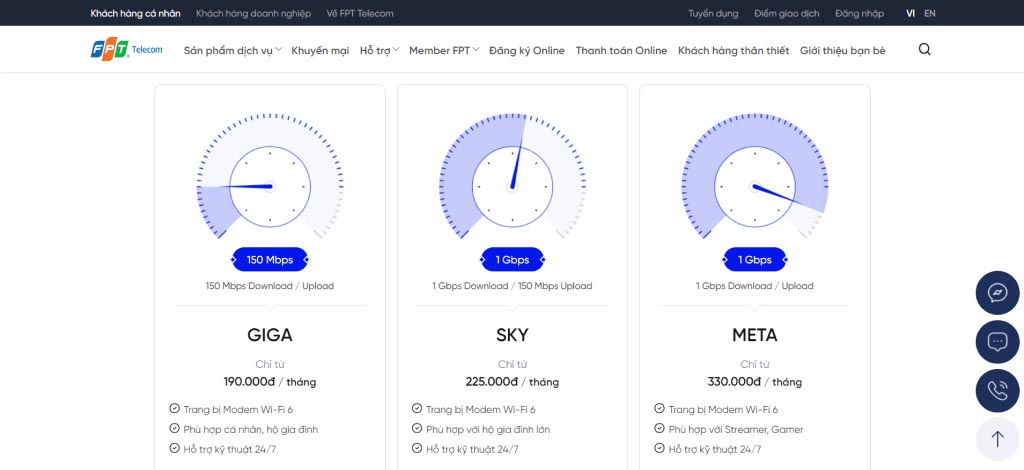Go to Đăng ký Online
Screen dimensions: 1024x470
click(x=527, y=50)
